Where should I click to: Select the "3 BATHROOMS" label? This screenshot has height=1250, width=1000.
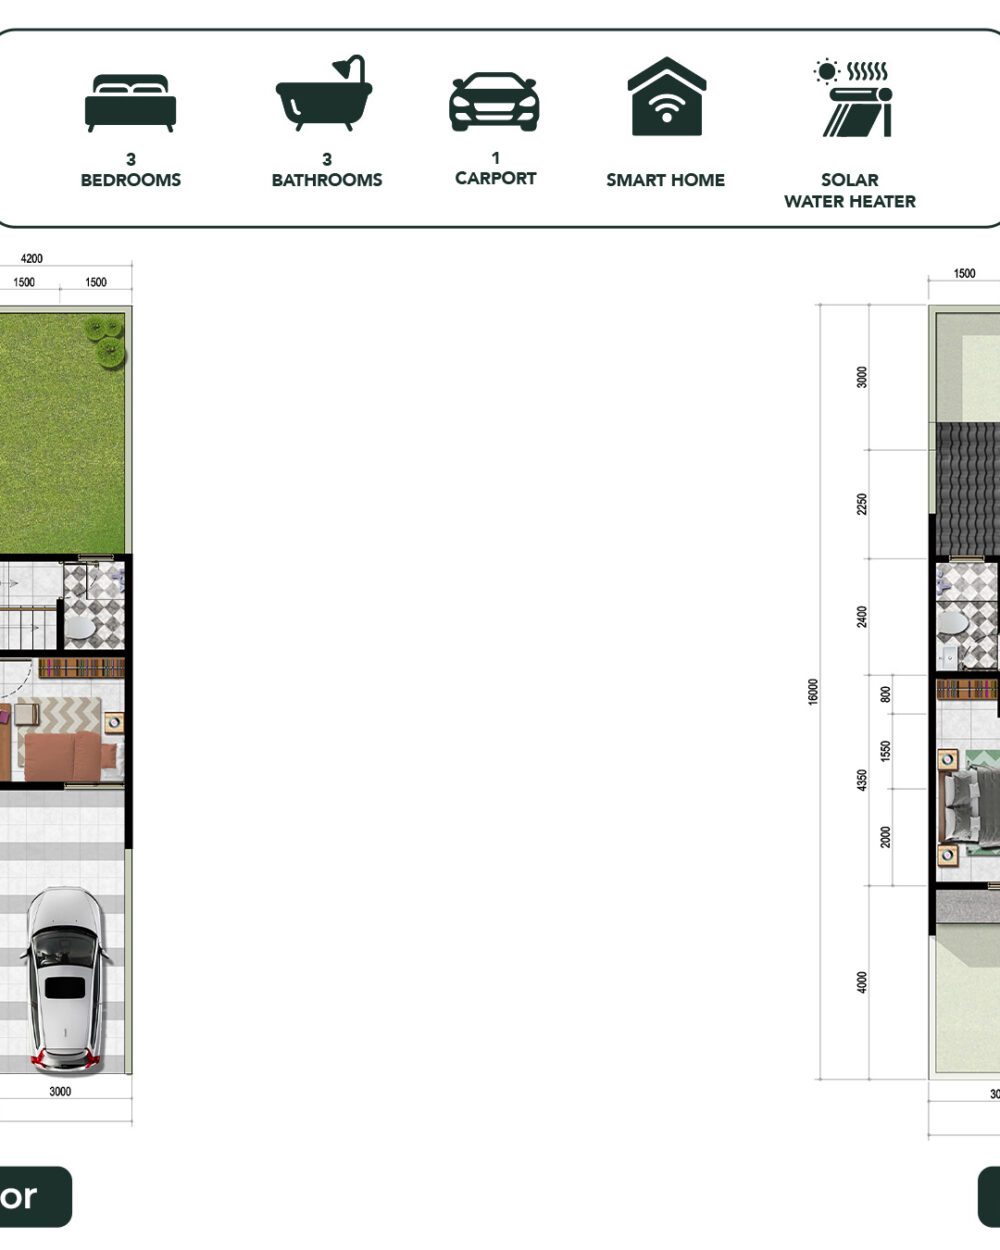tap(327, 170)
